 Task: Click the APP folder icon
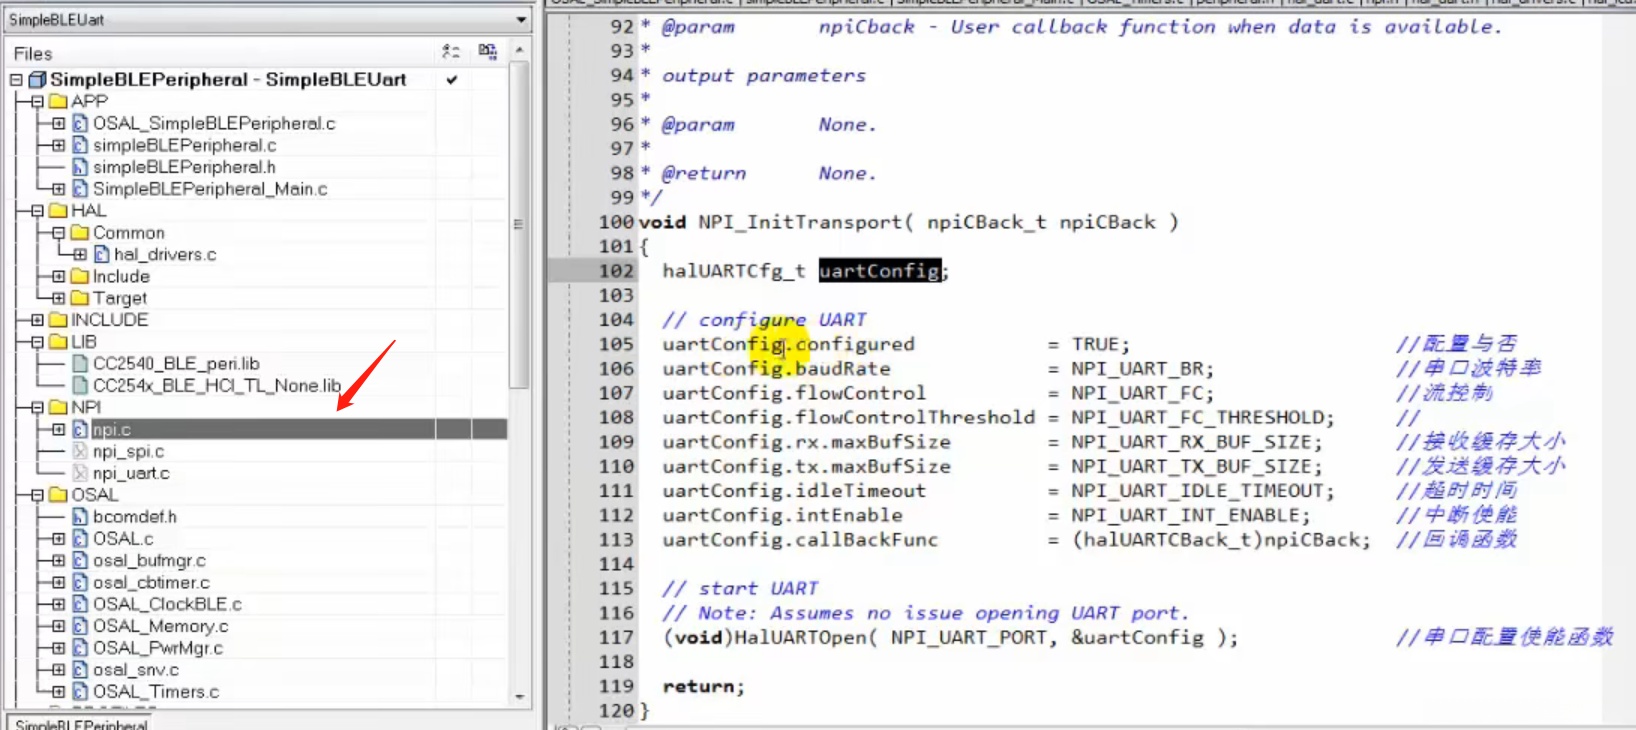pos(59,101)
